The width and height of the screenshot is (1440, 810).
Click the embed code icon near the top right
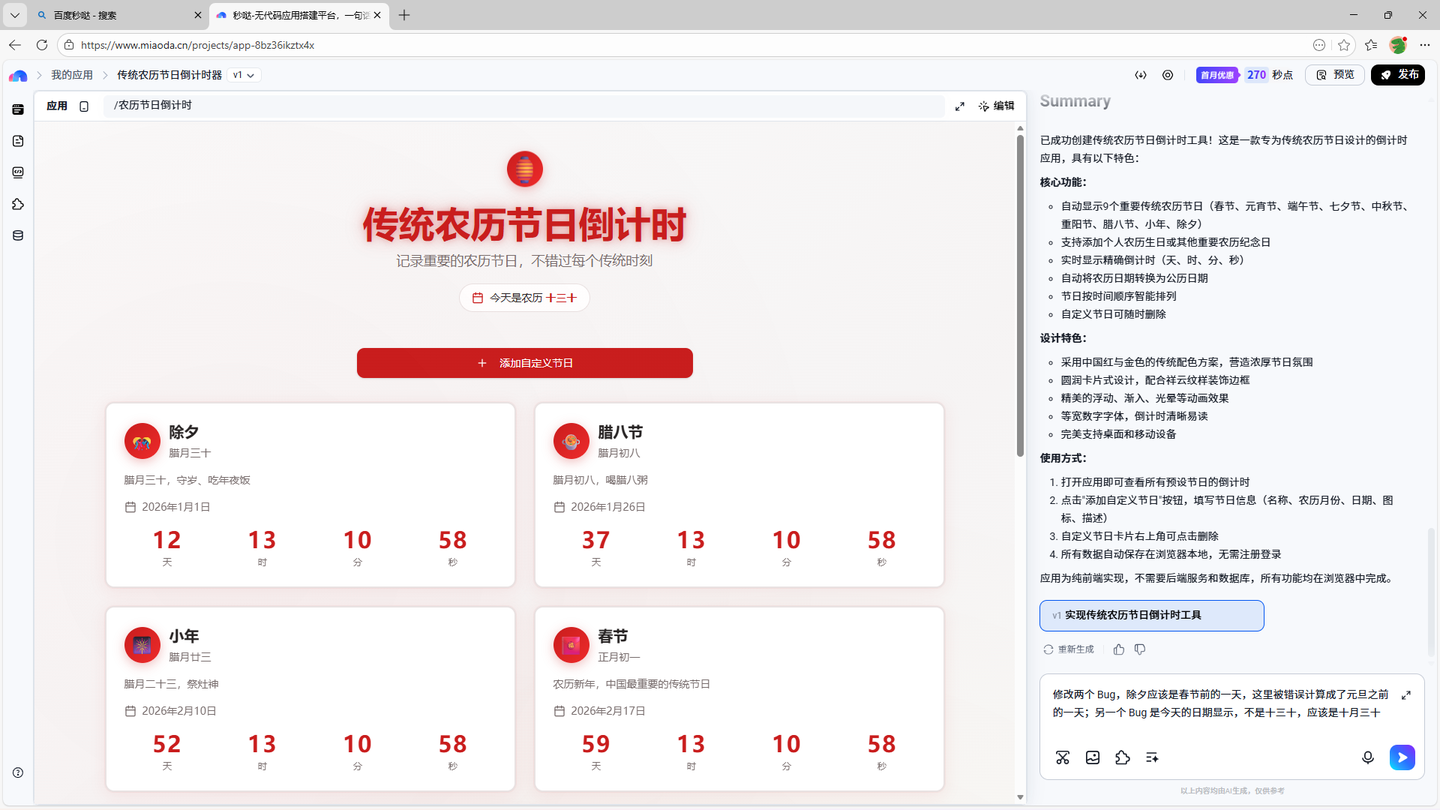[x=1141, y=74]
